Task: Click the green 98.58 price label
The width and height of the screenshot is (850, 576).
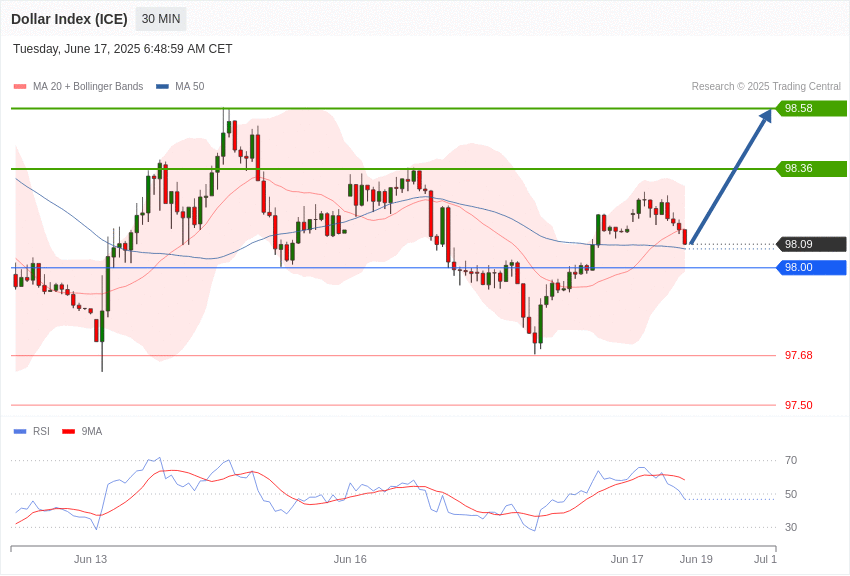Action: (x=812, y=108)
